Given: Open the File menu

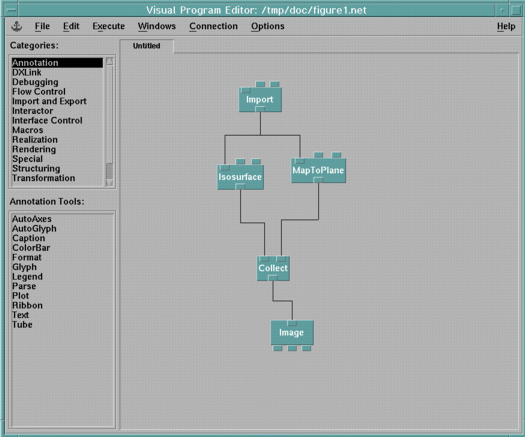Looking at the screenshot, I should tap(42, 26).
